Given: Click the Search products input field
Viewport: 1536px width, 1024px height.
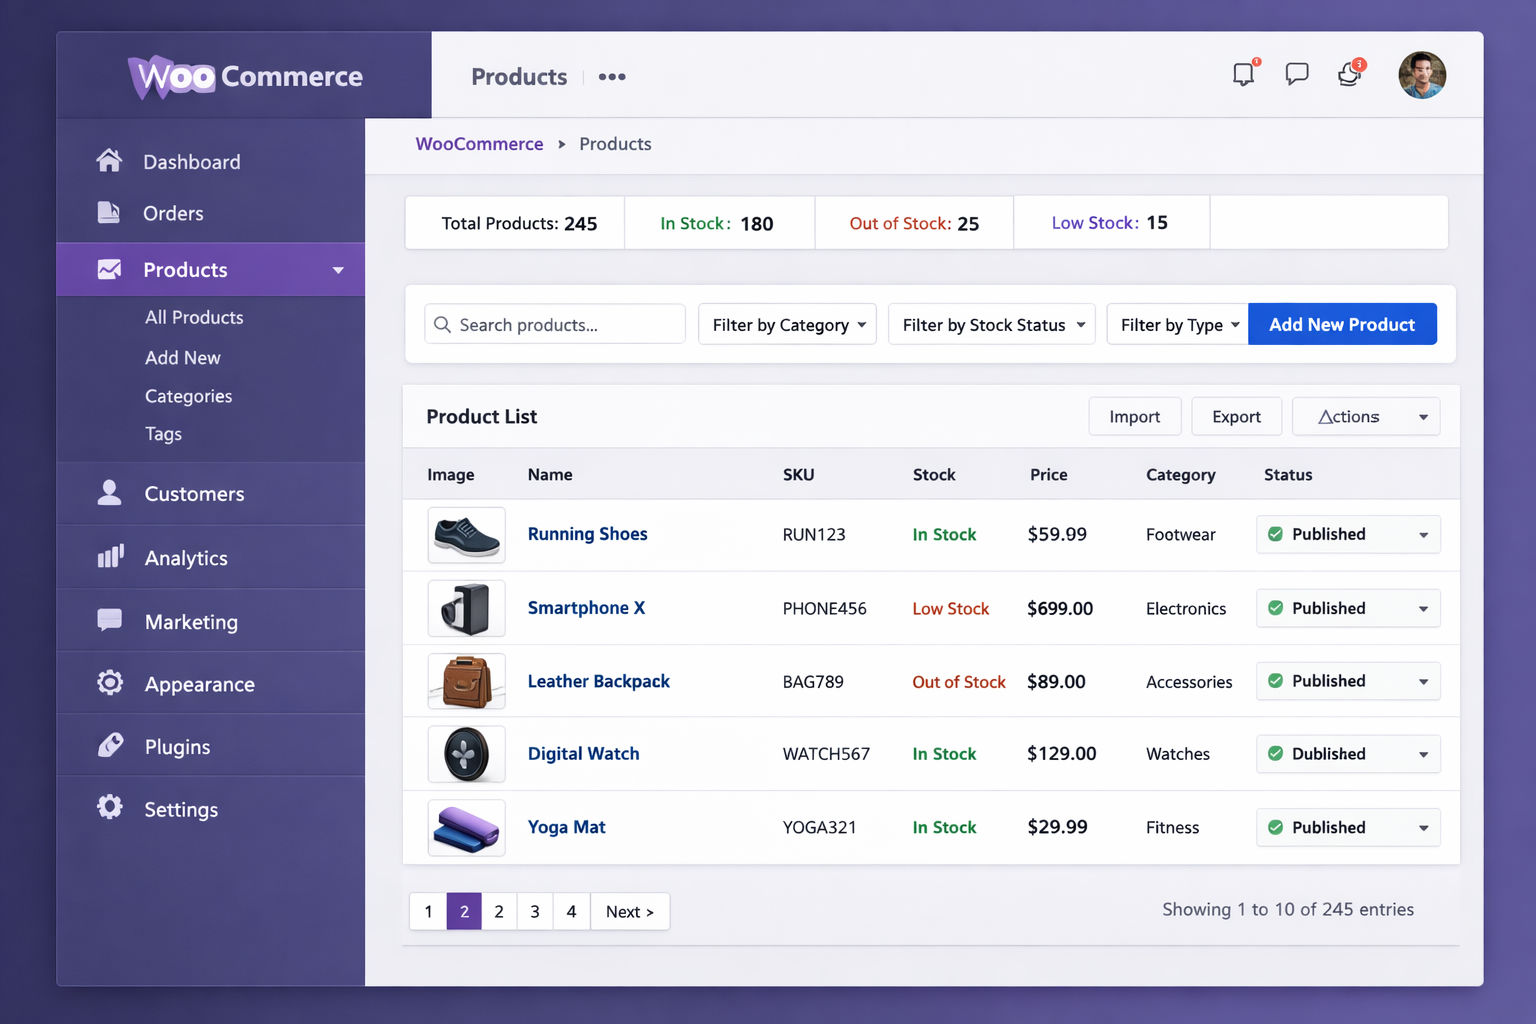Looking at the screenshot, I should tap(556, 325).
